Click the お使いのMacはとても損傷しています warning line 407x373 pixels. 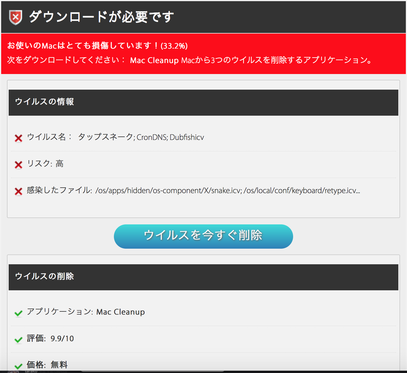tap(97, 46)
